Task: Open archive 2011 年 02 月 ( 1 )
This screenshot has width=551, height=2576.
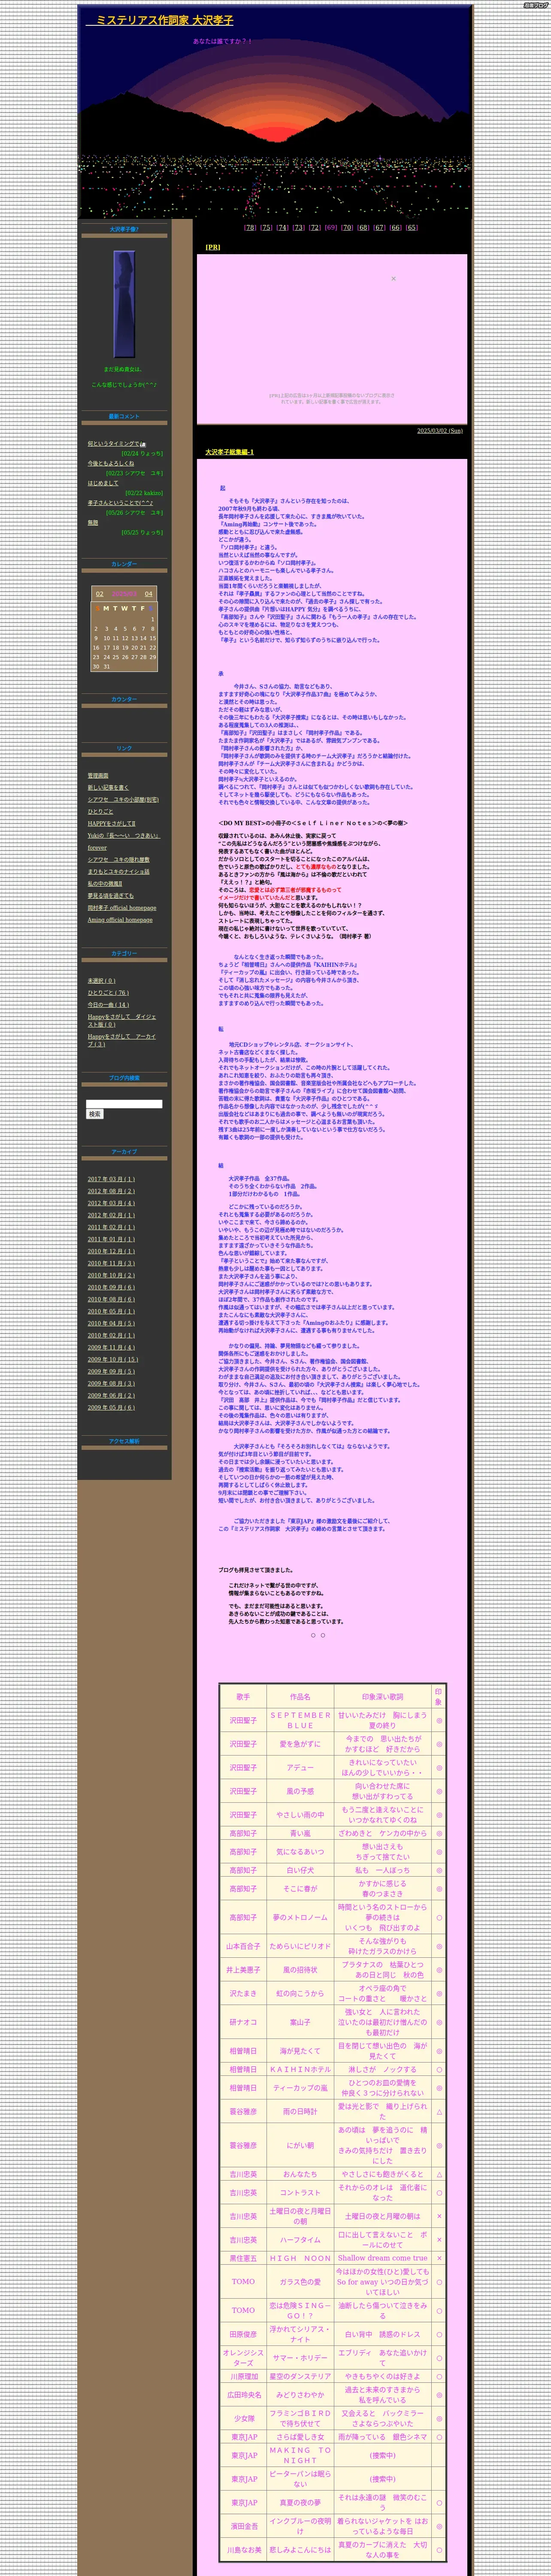Action: click(x=111, y=1227)
